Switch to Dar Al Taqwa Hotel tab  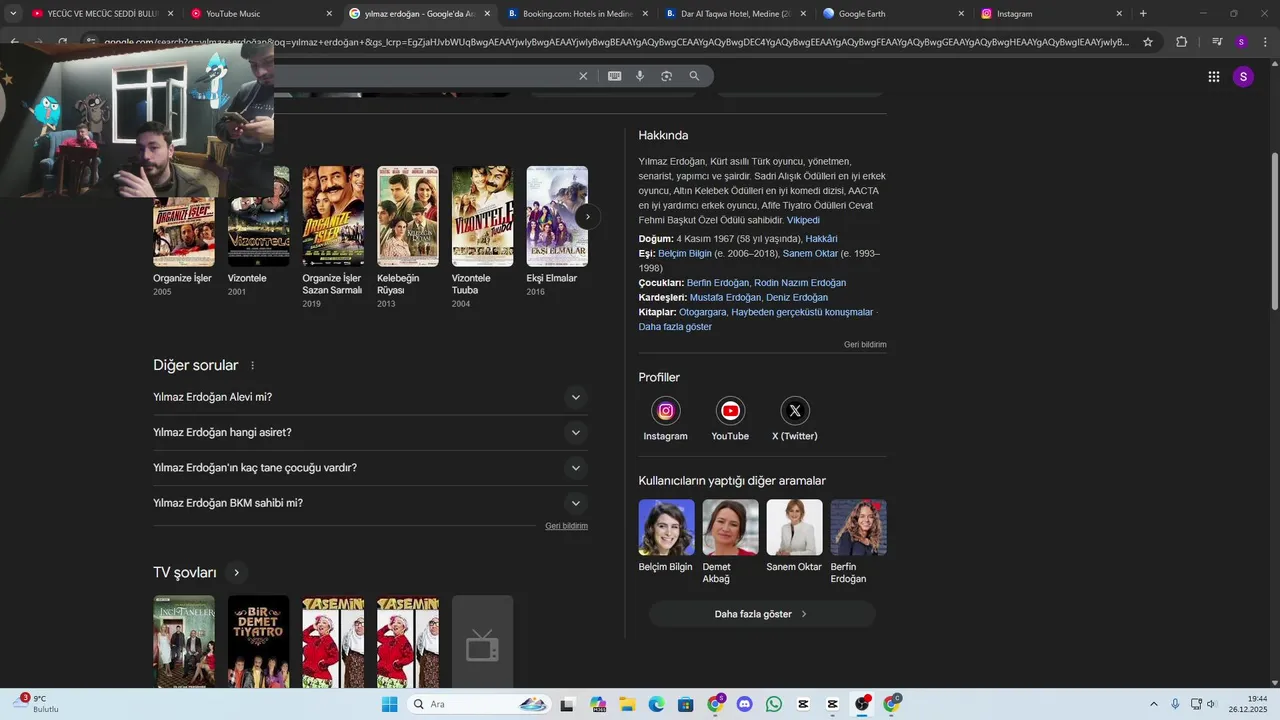pyautogui.click(x=735, y=14)
